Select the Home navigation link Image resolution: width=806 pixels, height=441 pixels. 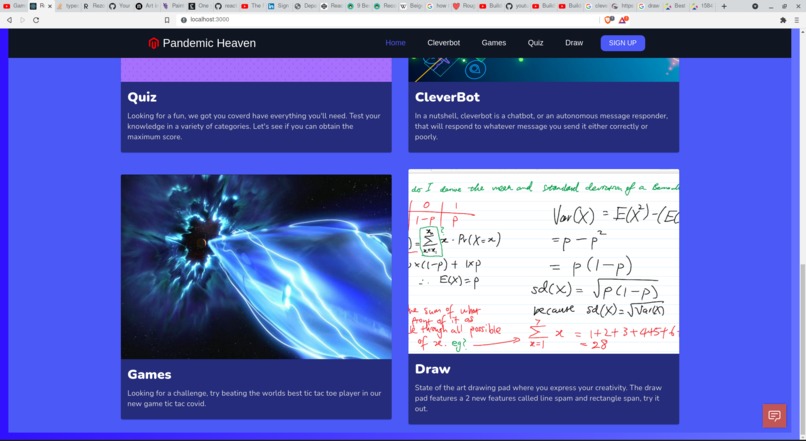coord(395,43)
